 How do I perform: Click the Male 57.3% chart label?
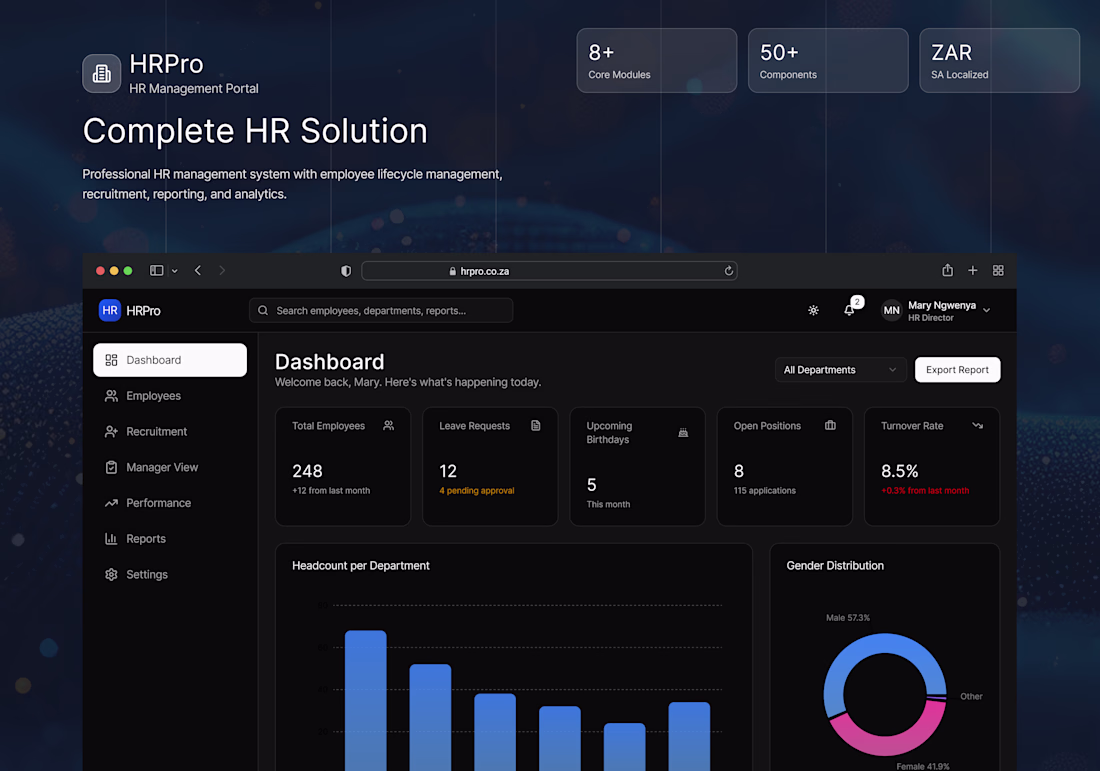pos(847,617)
